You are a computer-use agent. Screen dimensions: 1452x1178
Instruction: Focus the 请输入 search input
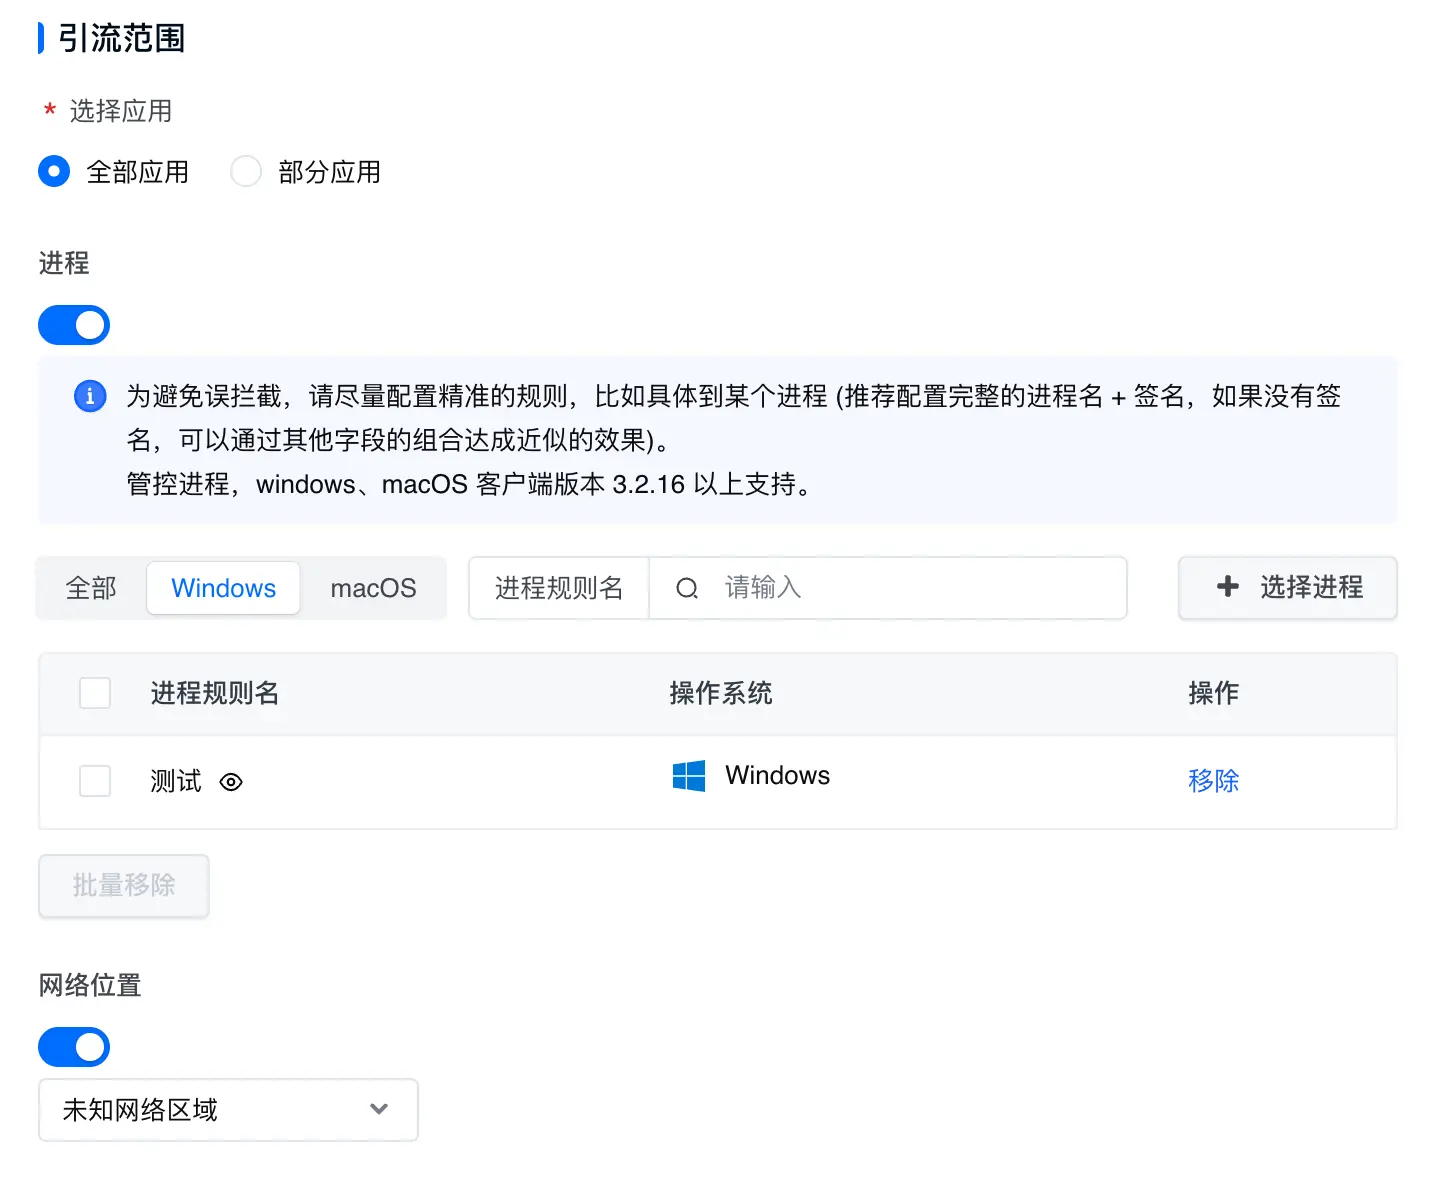[888, 588]
